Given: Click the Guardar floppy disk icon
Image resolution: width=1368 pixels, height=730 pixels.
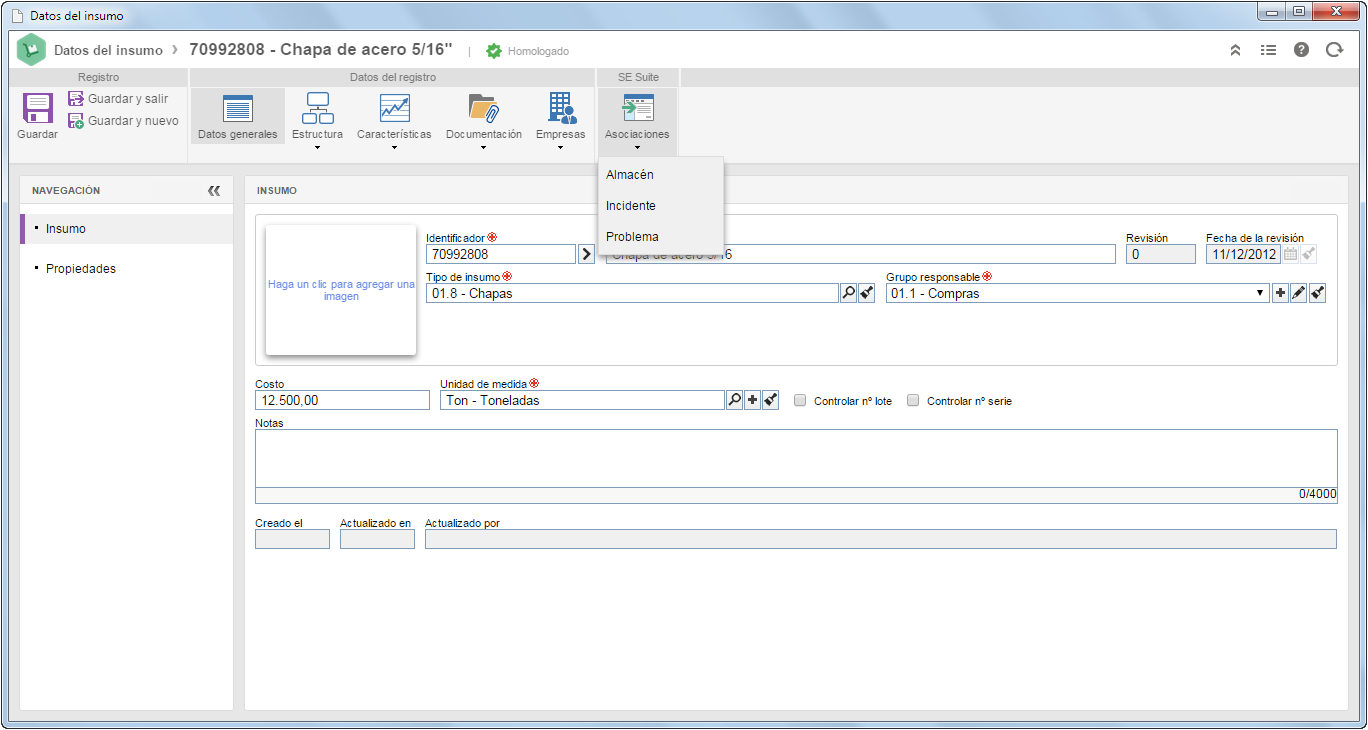Looking at the screenshot, I should point(37,108).
